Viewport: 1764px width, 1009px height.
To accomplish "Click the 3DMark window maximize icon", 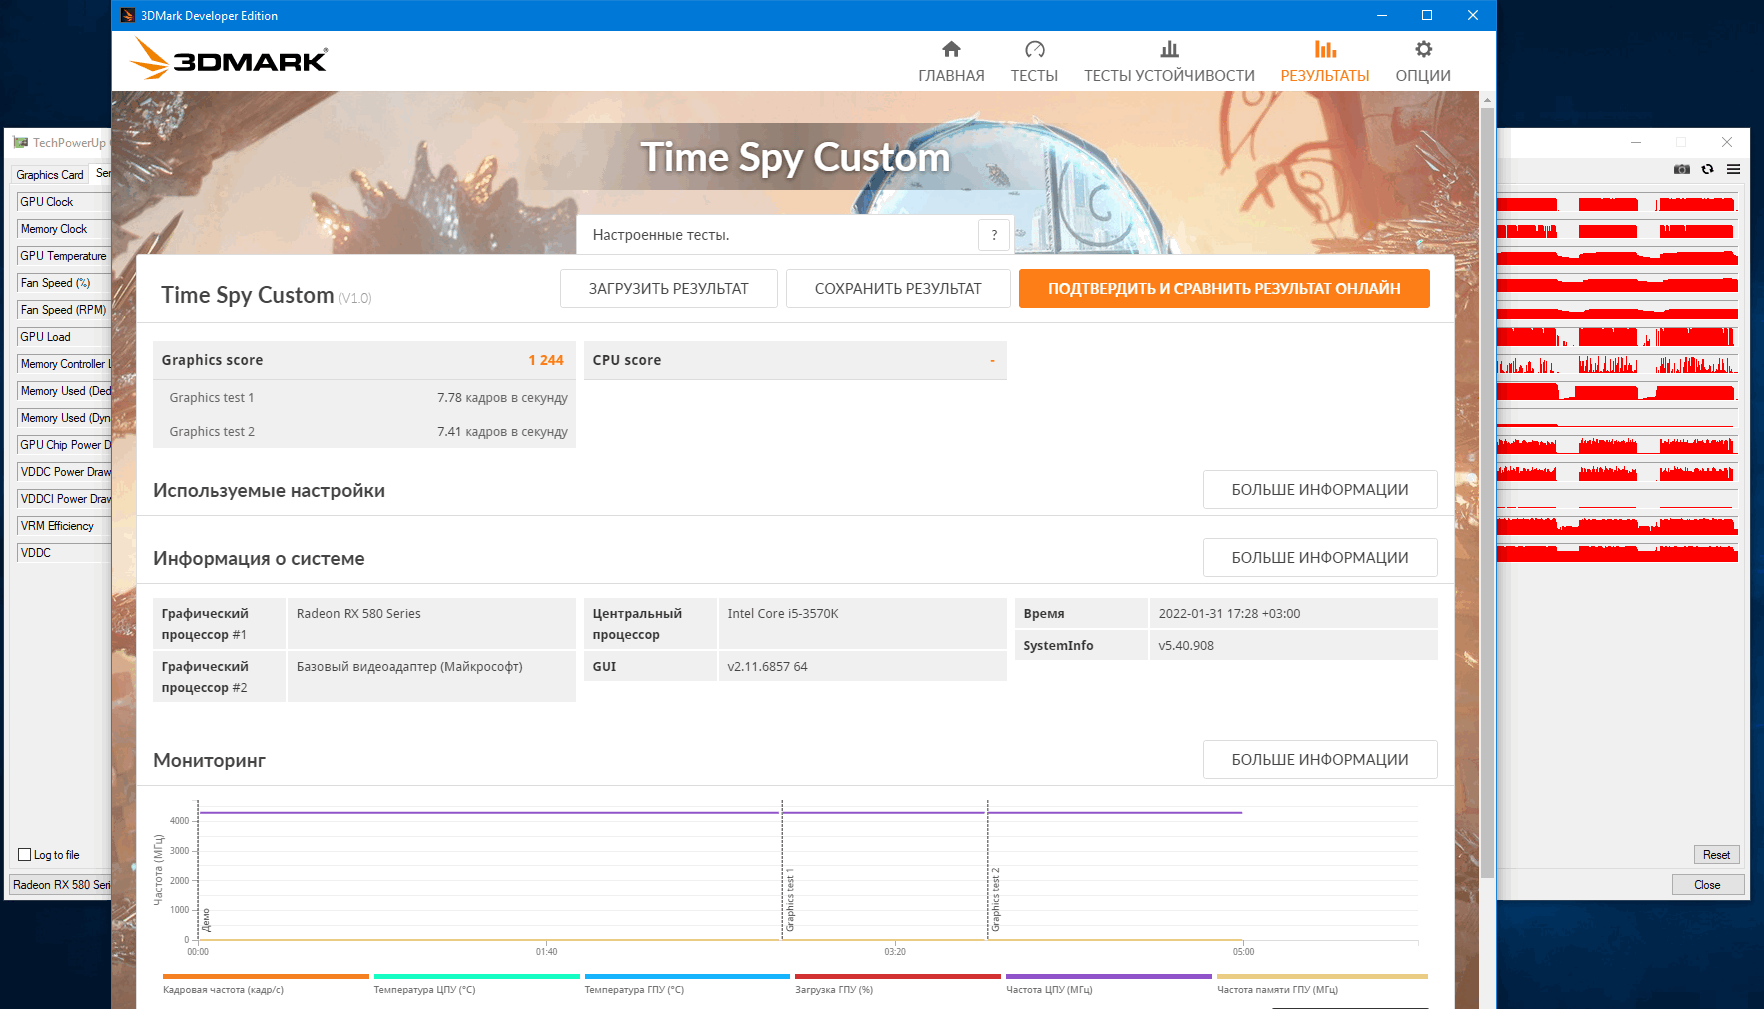I will point(1427,15).
